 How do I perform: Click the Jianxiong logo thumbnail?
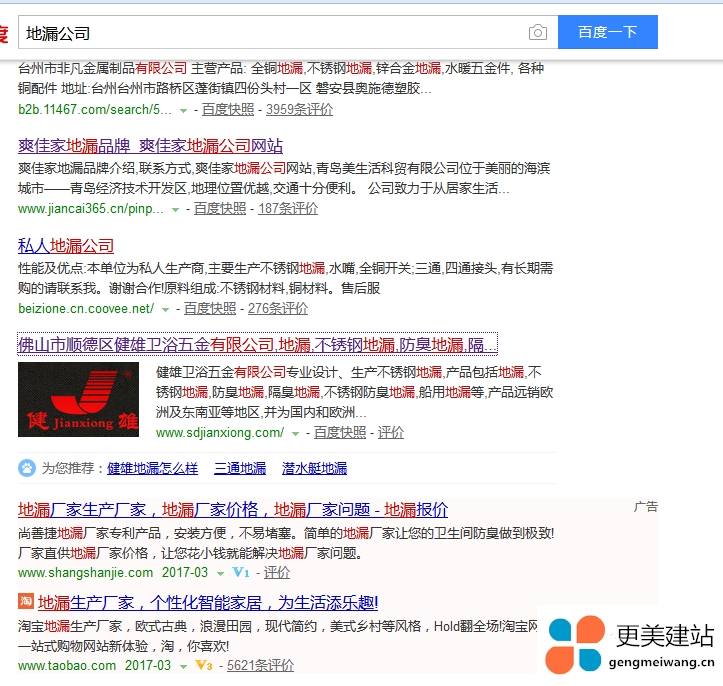click(x=78, y=399)
